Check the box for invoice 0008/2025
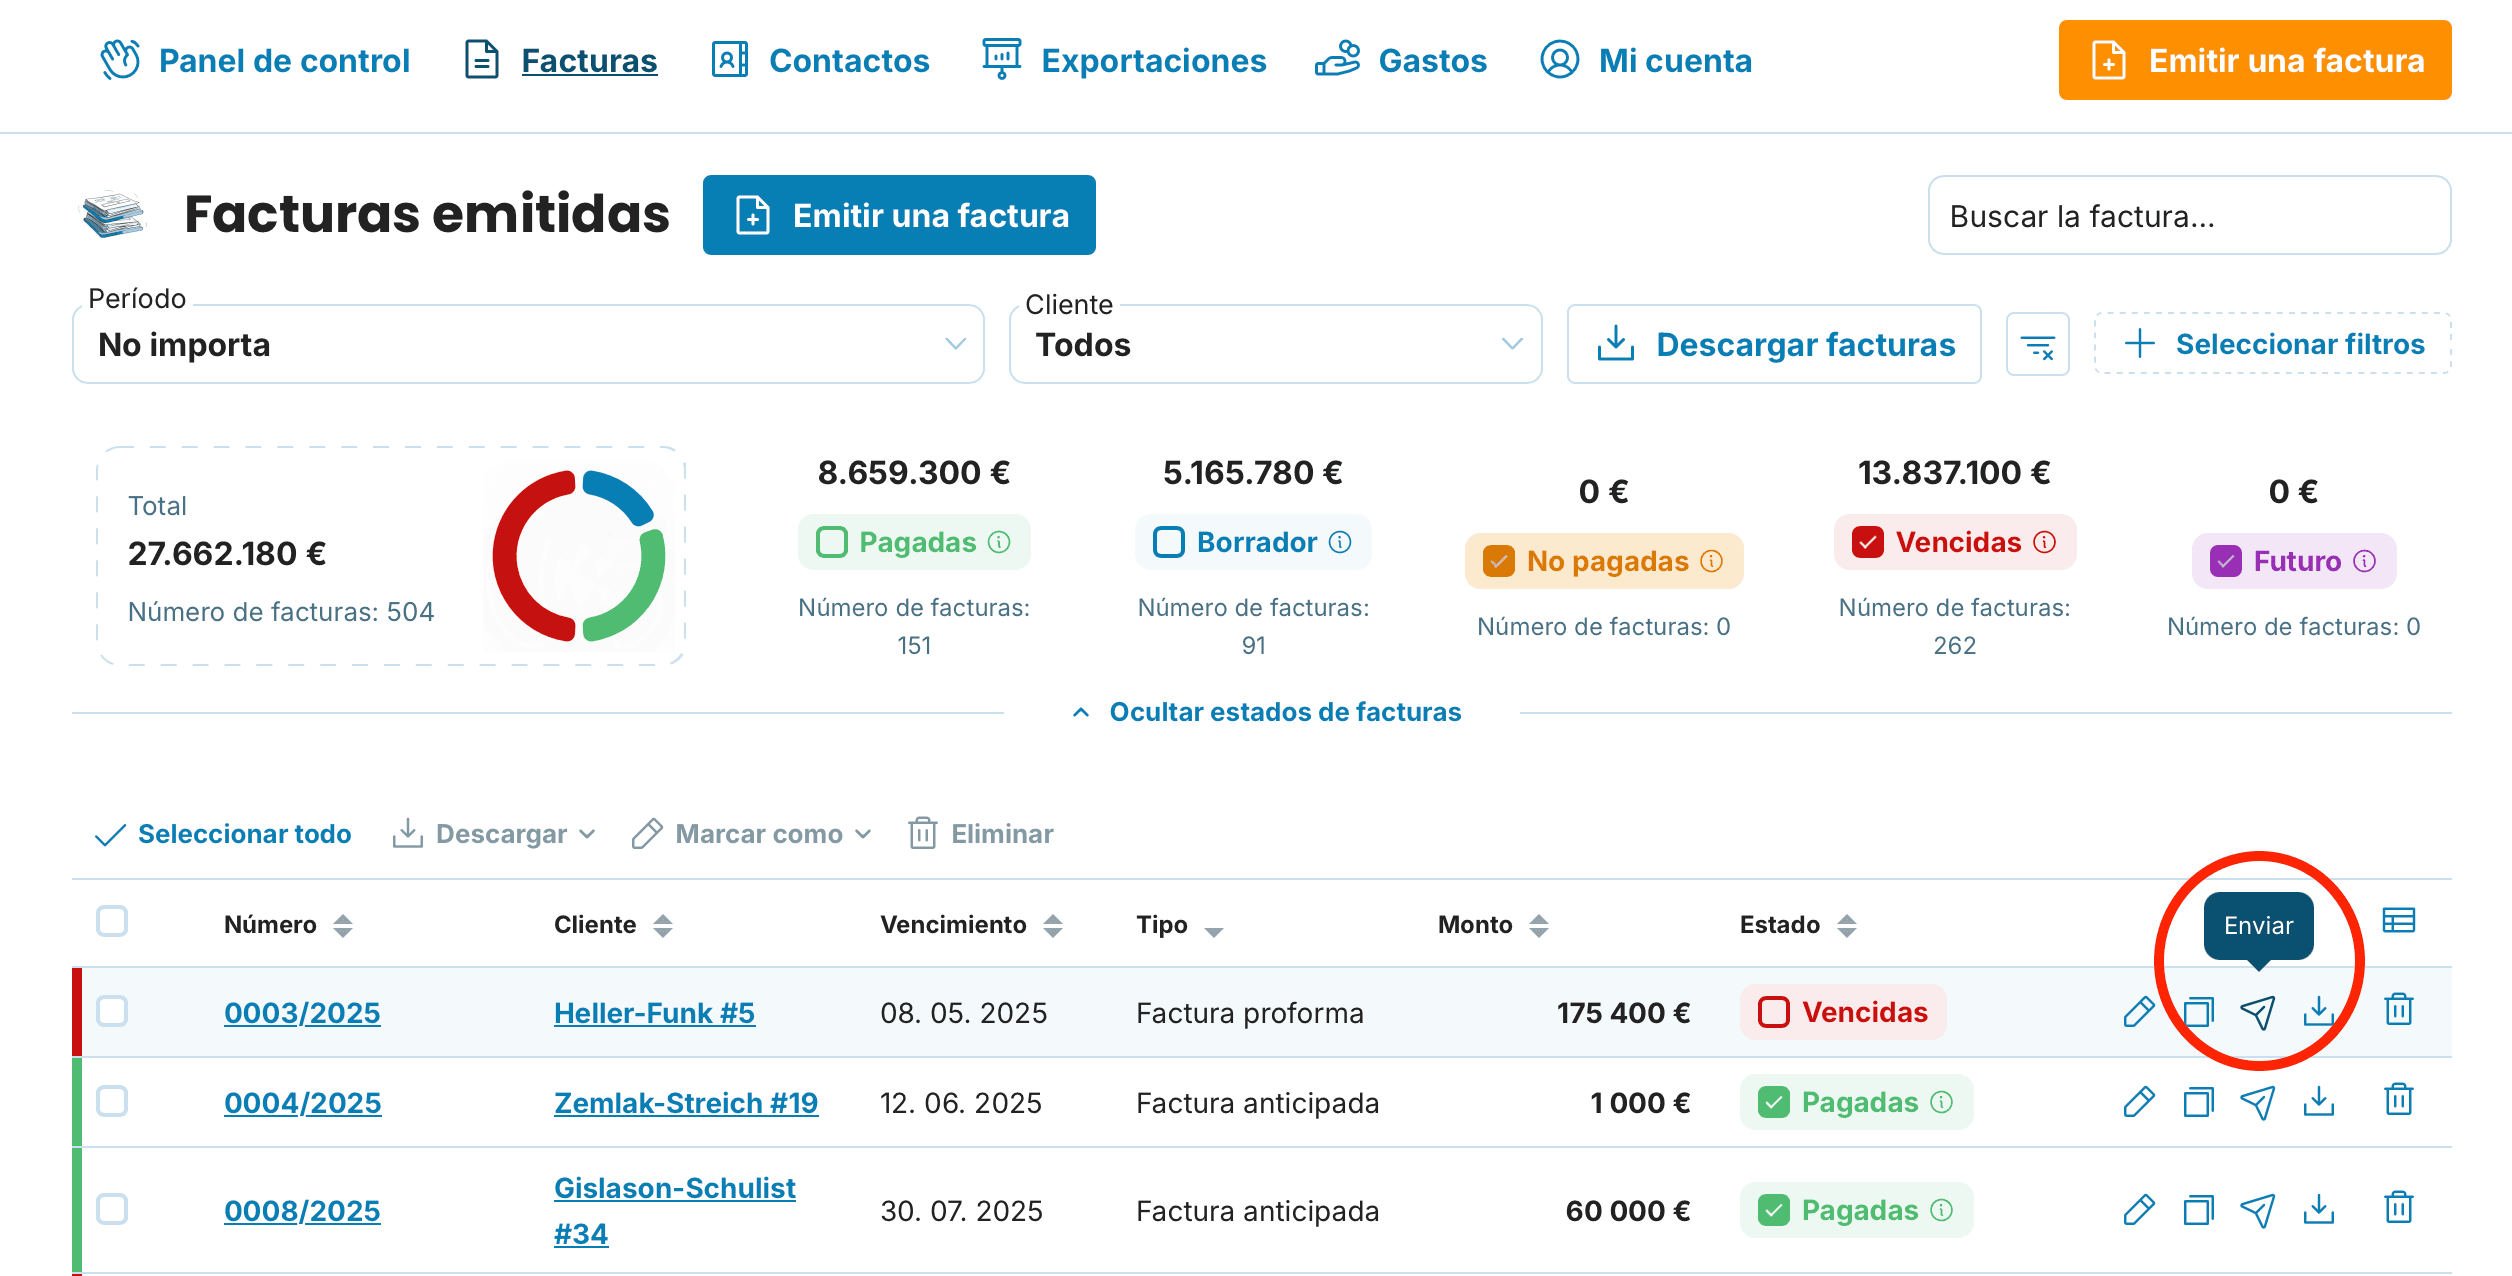Image resolution: width=2512 pixels, height=1276 pixels. [x=112, y=1209]
